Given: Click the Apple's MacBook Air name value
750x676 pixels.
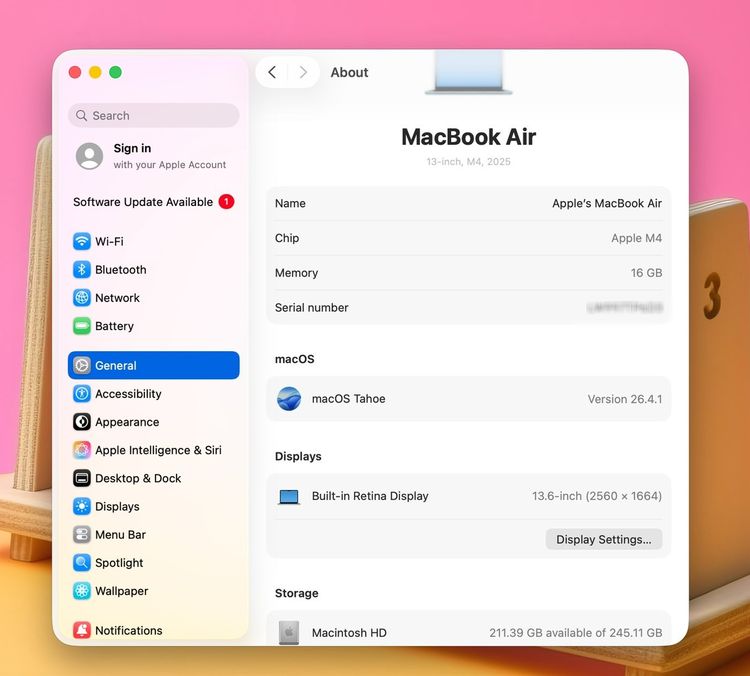Looking at the screenshot, I should coord(607,203).
